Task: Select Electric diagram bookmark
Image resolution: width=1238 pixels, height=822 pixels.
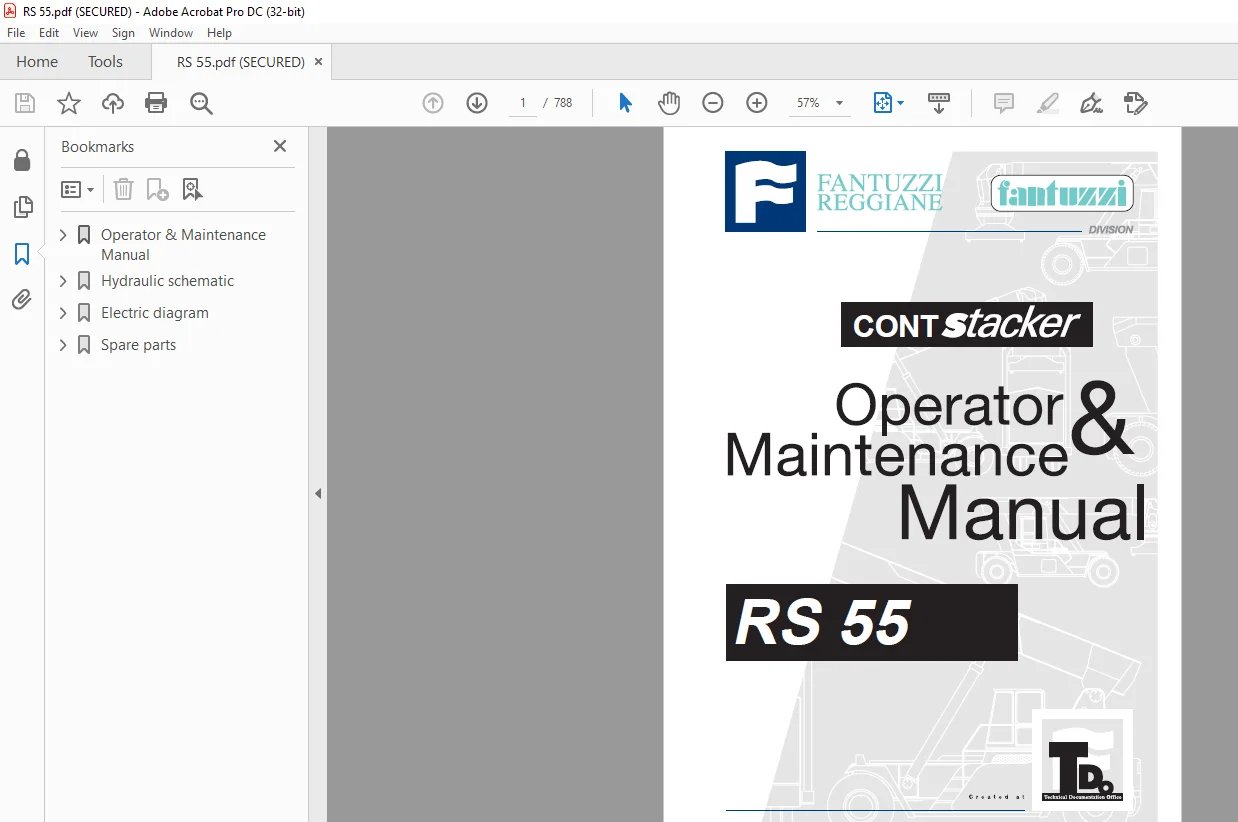Action: tap(155, 313)
